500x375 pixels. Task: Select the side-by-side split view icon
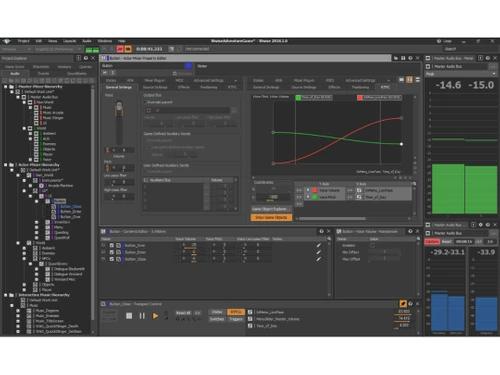[x=410, y=80]
